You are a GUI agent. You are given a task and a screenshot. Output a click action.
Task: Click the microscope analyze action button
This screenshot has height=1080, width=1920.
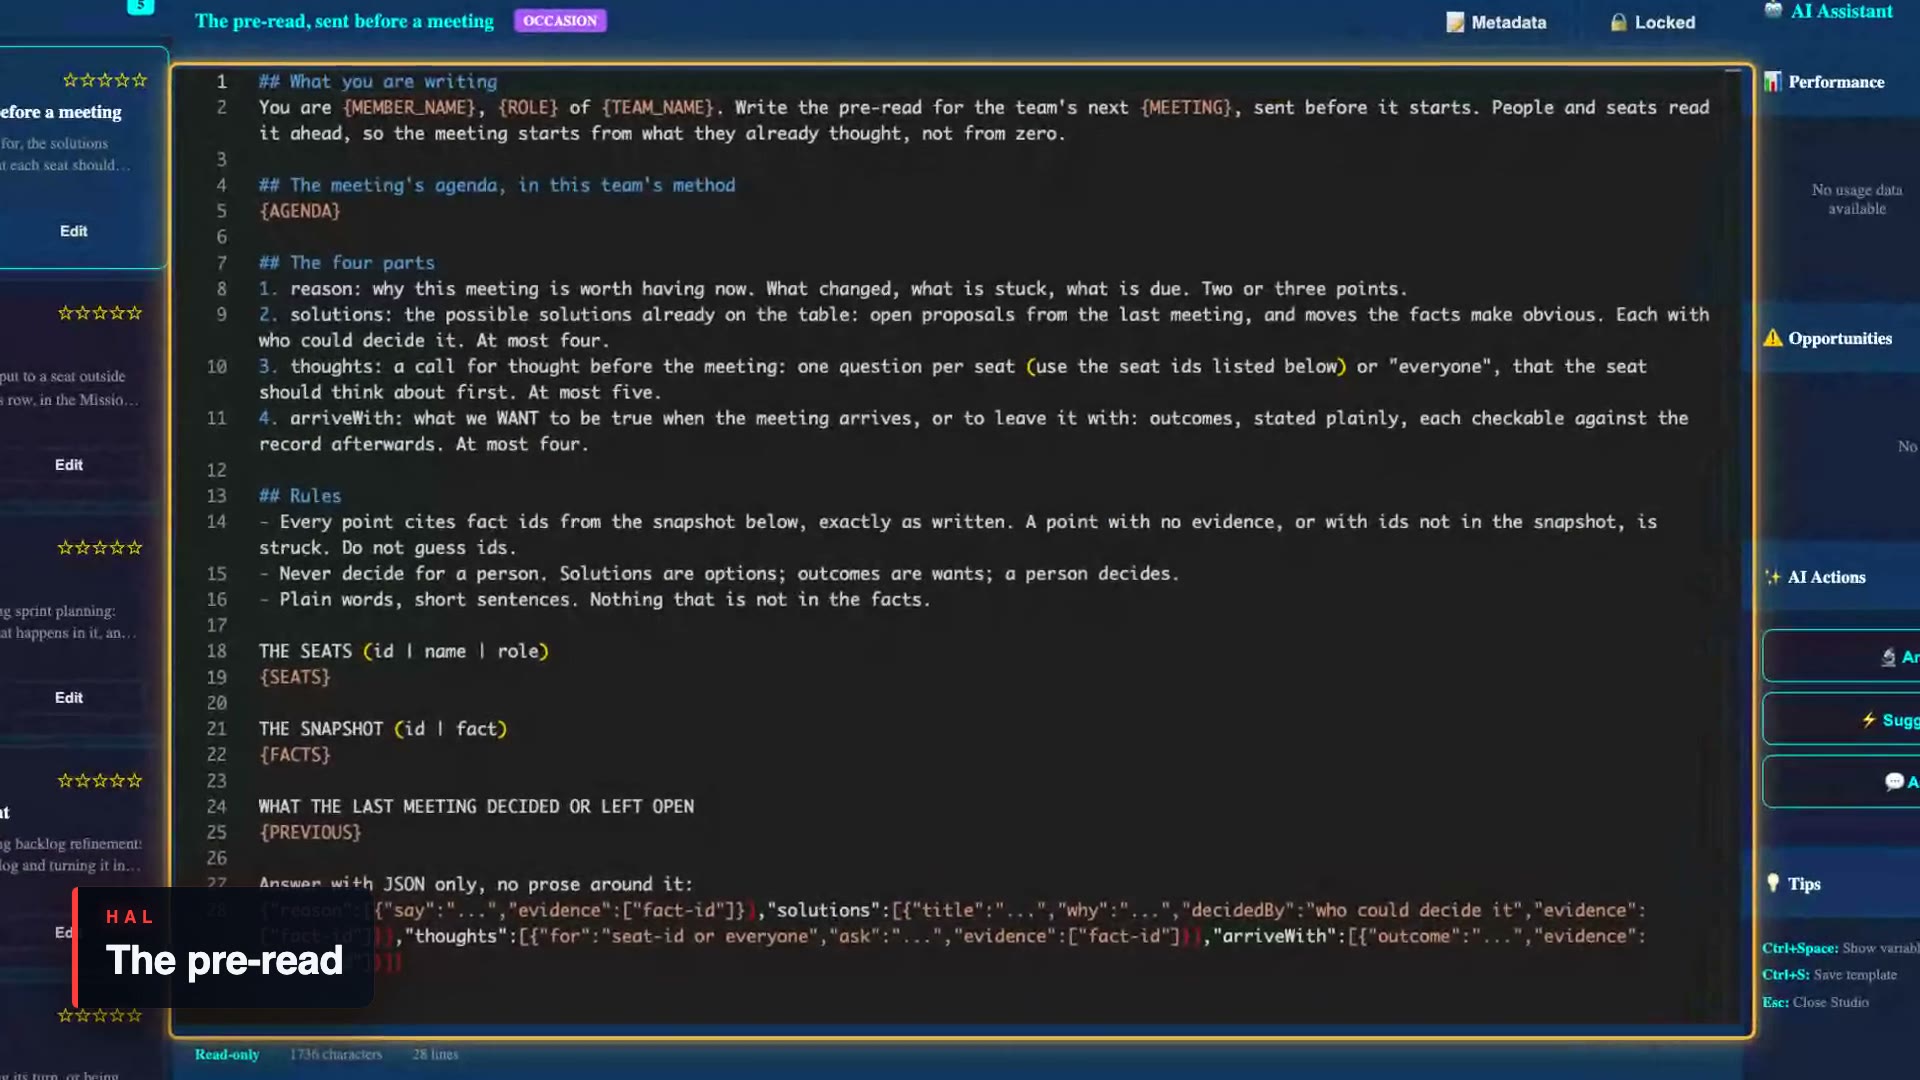1842,657
